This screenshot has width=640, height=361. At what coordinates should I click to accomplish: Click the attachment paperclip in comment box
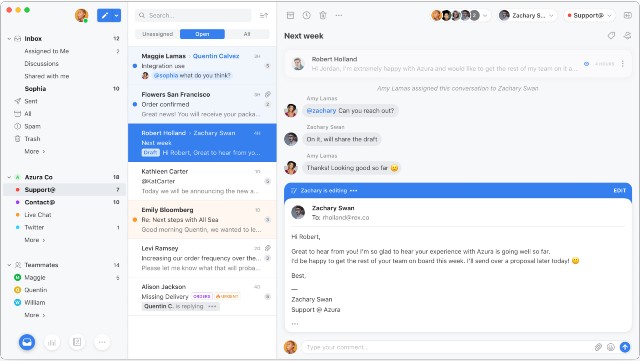[x=598, y=347]
